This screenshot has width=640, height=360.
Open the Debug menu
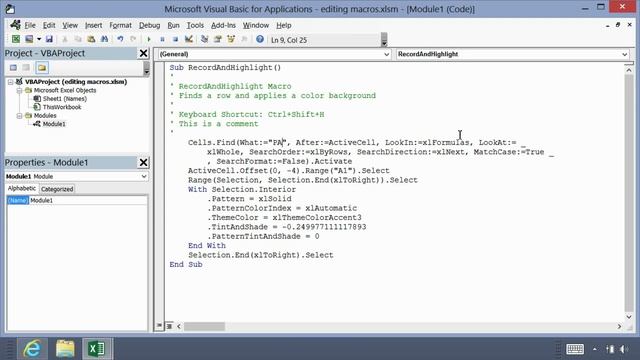tap(149, 25)
